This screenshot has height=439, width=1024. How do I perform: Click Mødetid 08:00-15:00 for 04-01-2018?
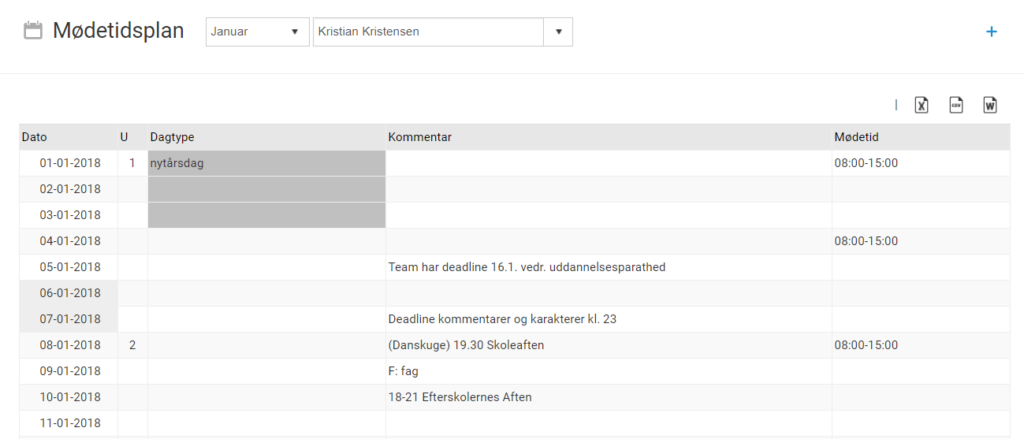866,241
